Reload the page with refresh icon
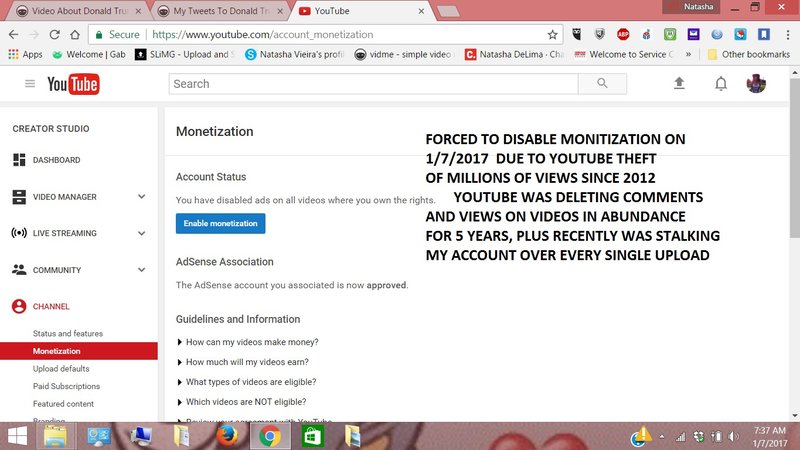This screenshot has width=800, height=450. pos(55,34)
